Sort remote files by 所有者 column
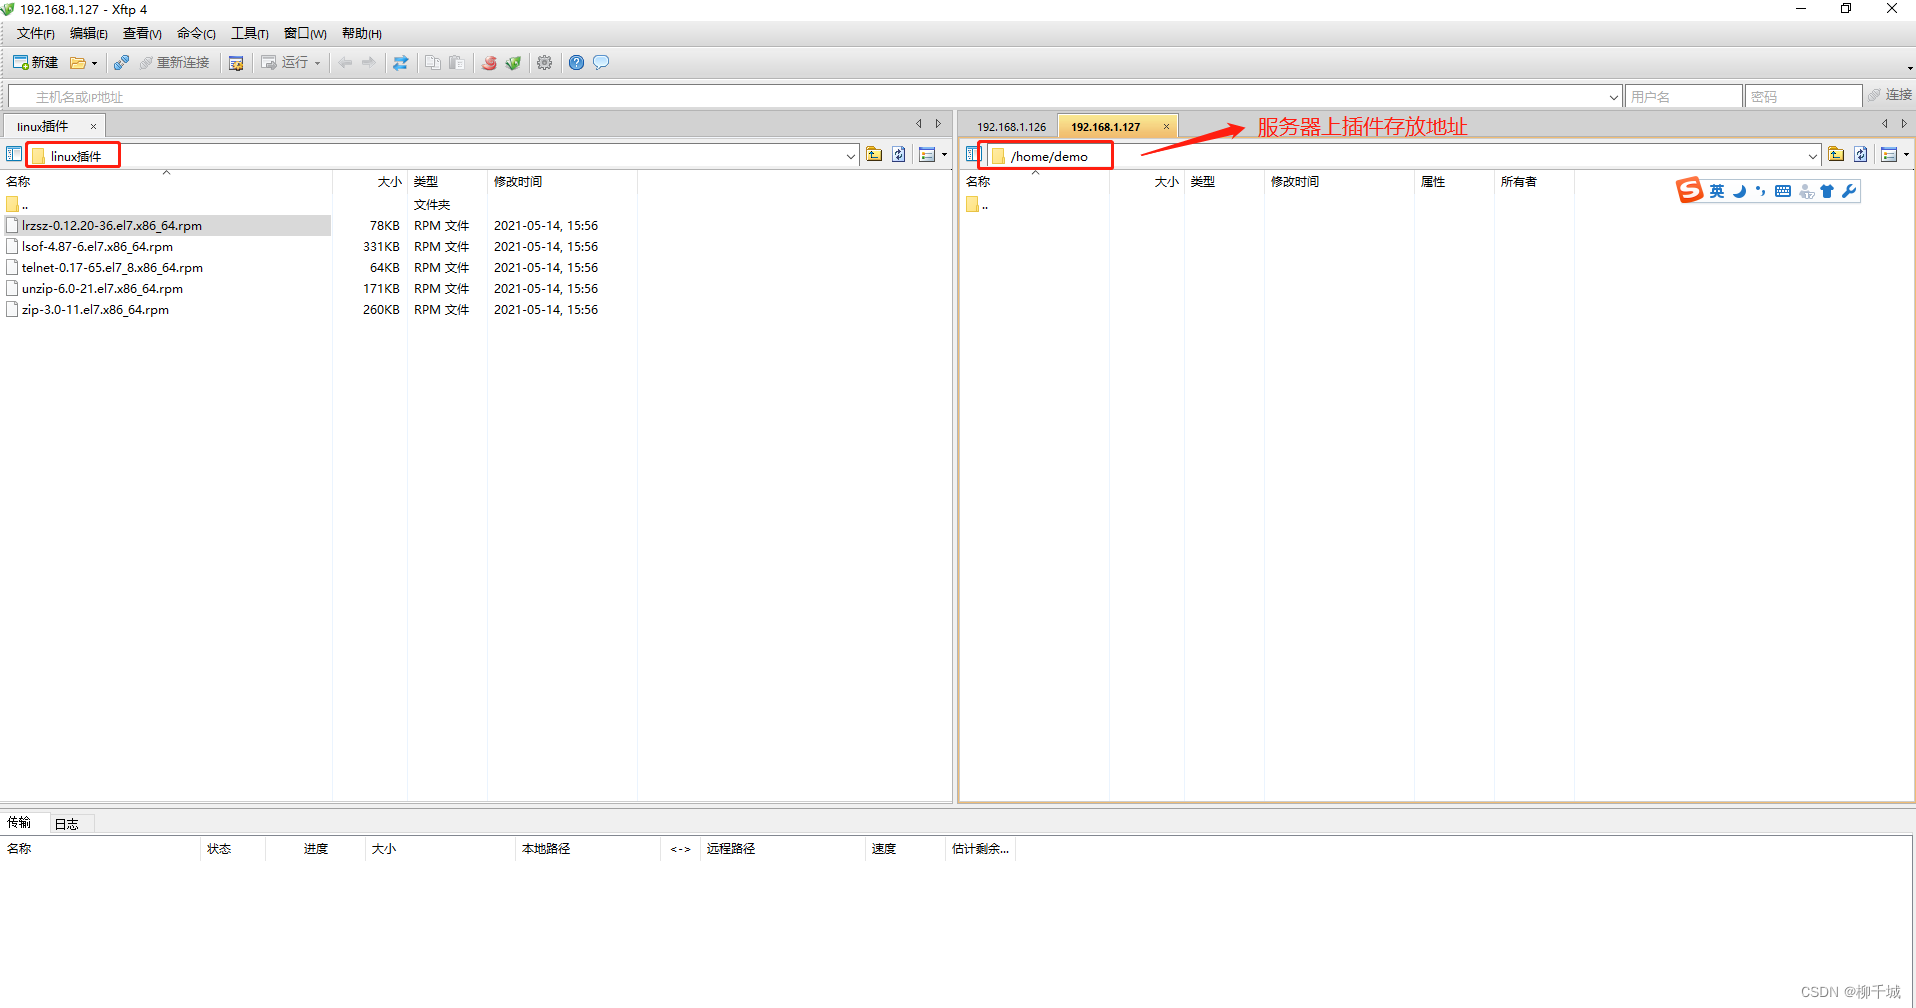1916x1008 pixels. coord(1534,182)
